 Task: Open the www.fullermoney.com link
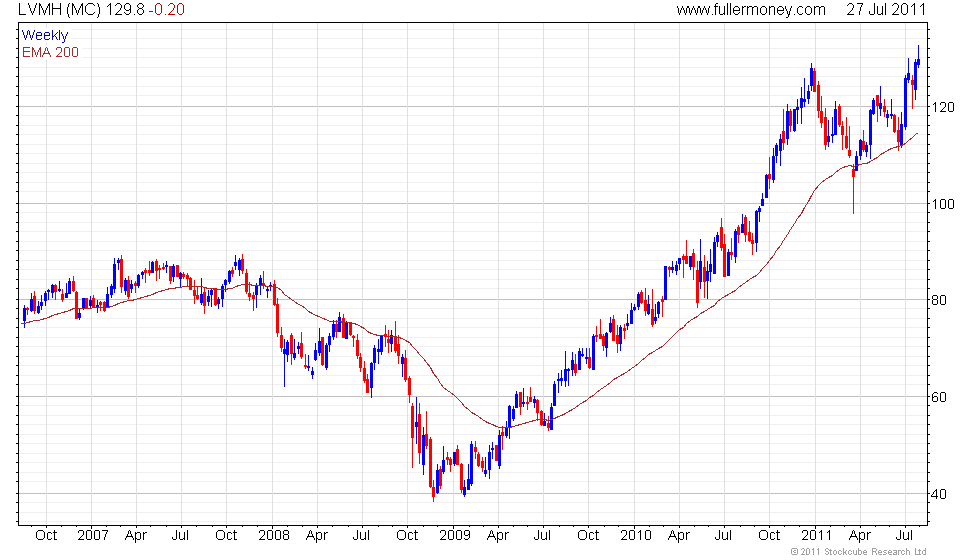(x=751, y=10)
